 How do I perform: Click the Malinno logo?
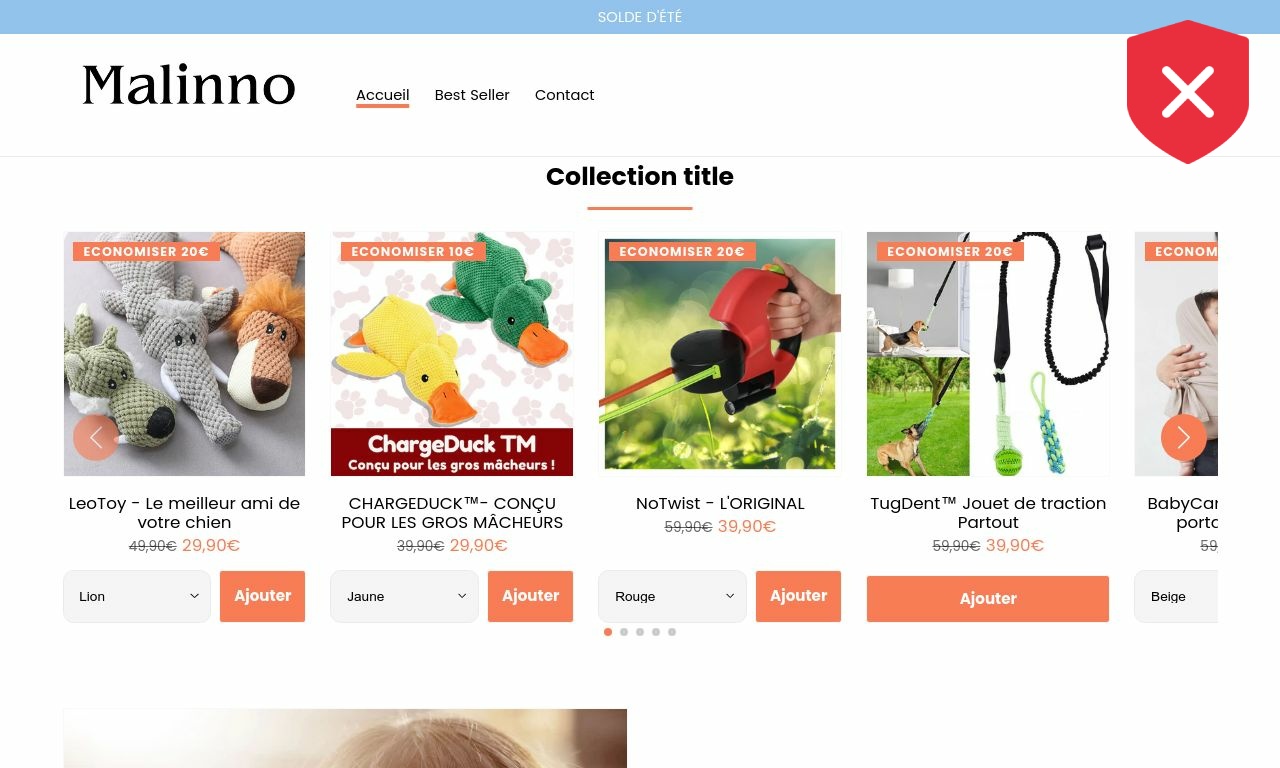pyautogui.click(x=189, y=85)
